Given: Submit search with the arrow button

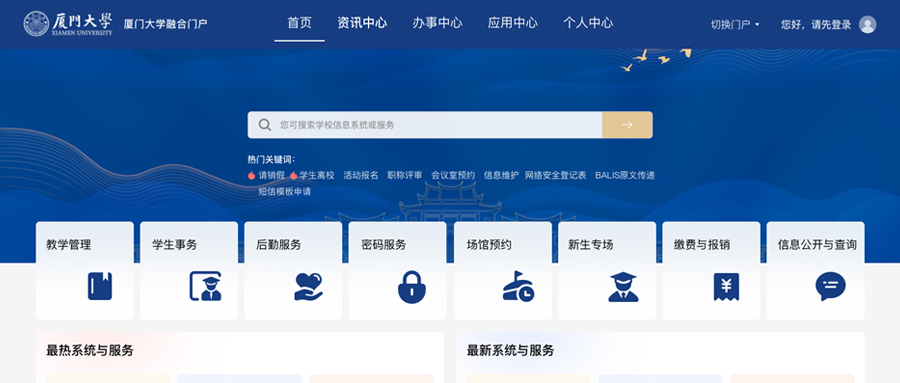Looking at the screenshot, I should pos(627,125).
